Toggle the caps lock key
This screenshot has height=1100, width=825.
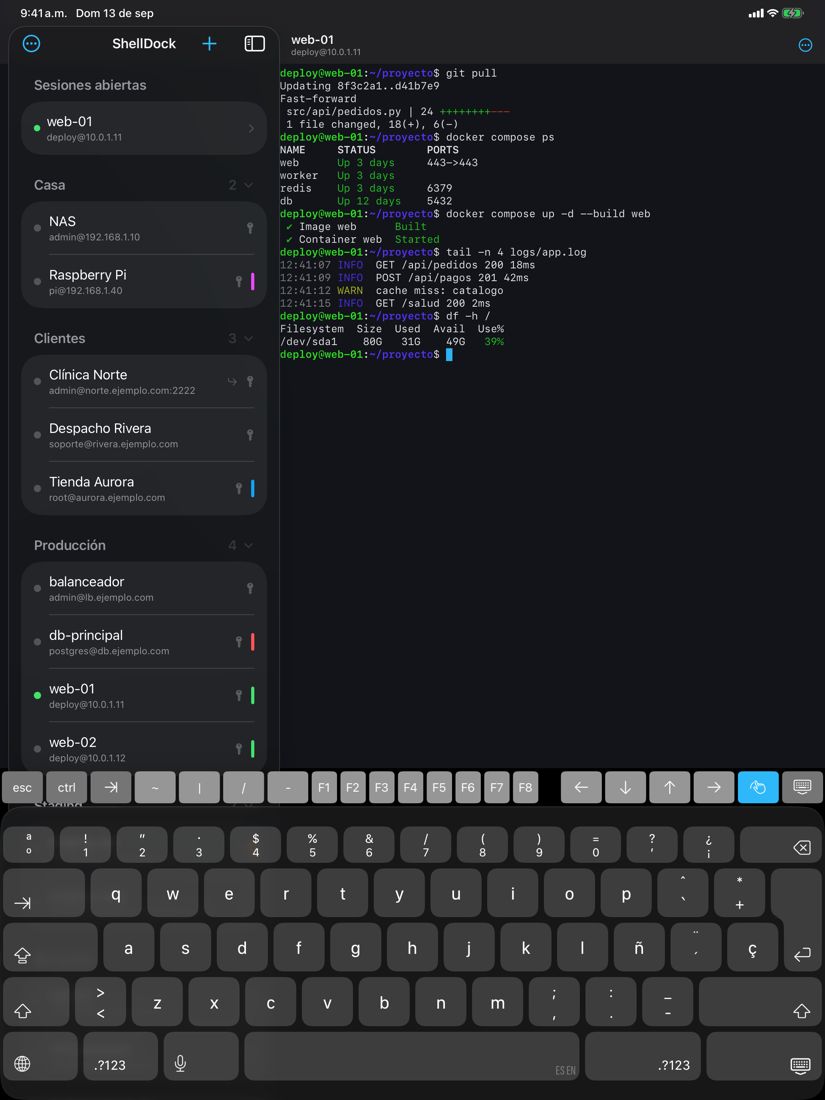pyautogui.click(x=51, y=947)
